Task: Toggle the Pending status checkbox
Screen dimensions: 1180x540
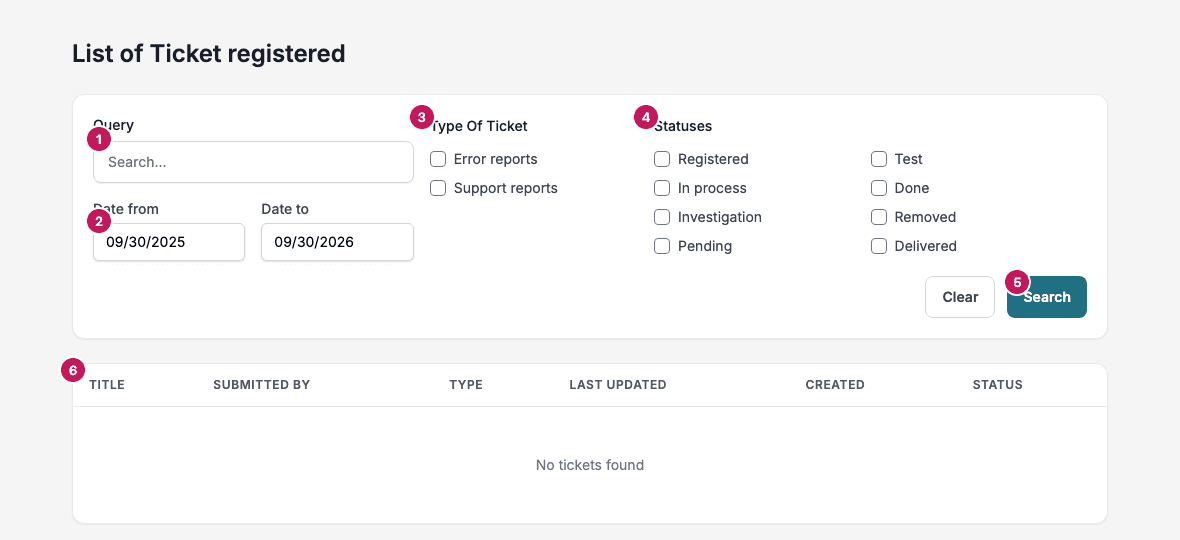Action: point(662,246)
